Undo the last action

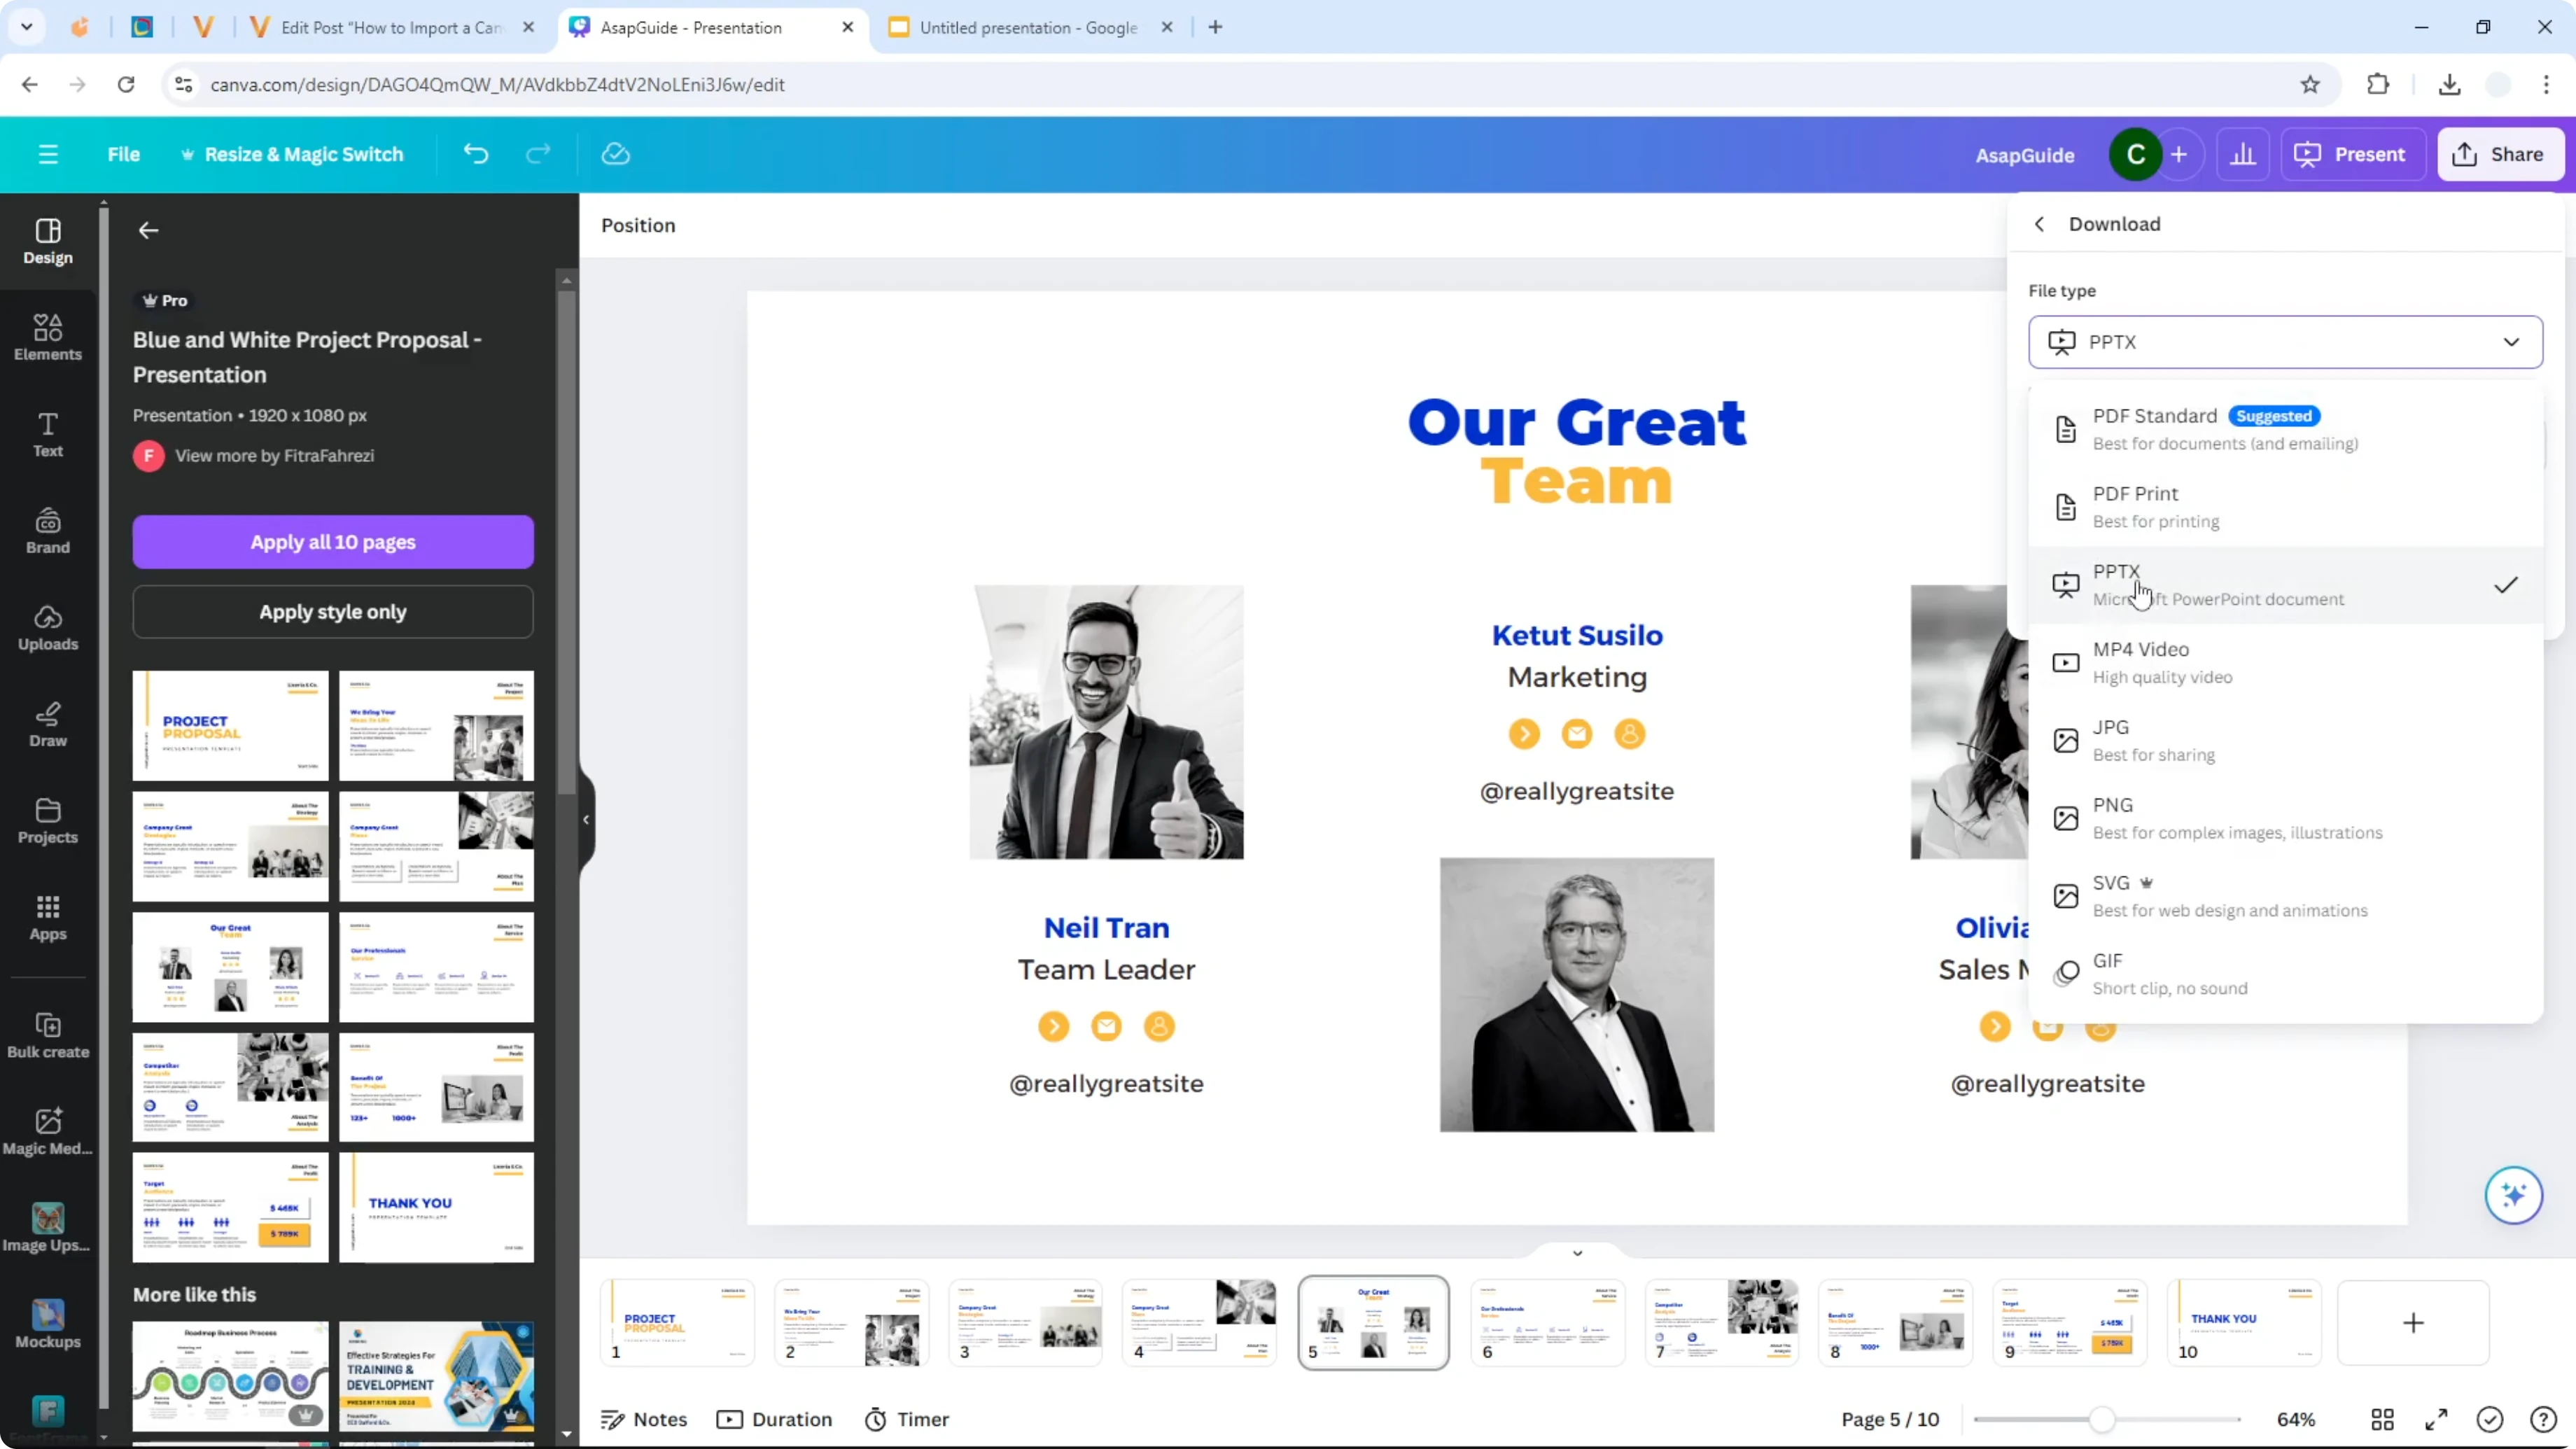476,154
